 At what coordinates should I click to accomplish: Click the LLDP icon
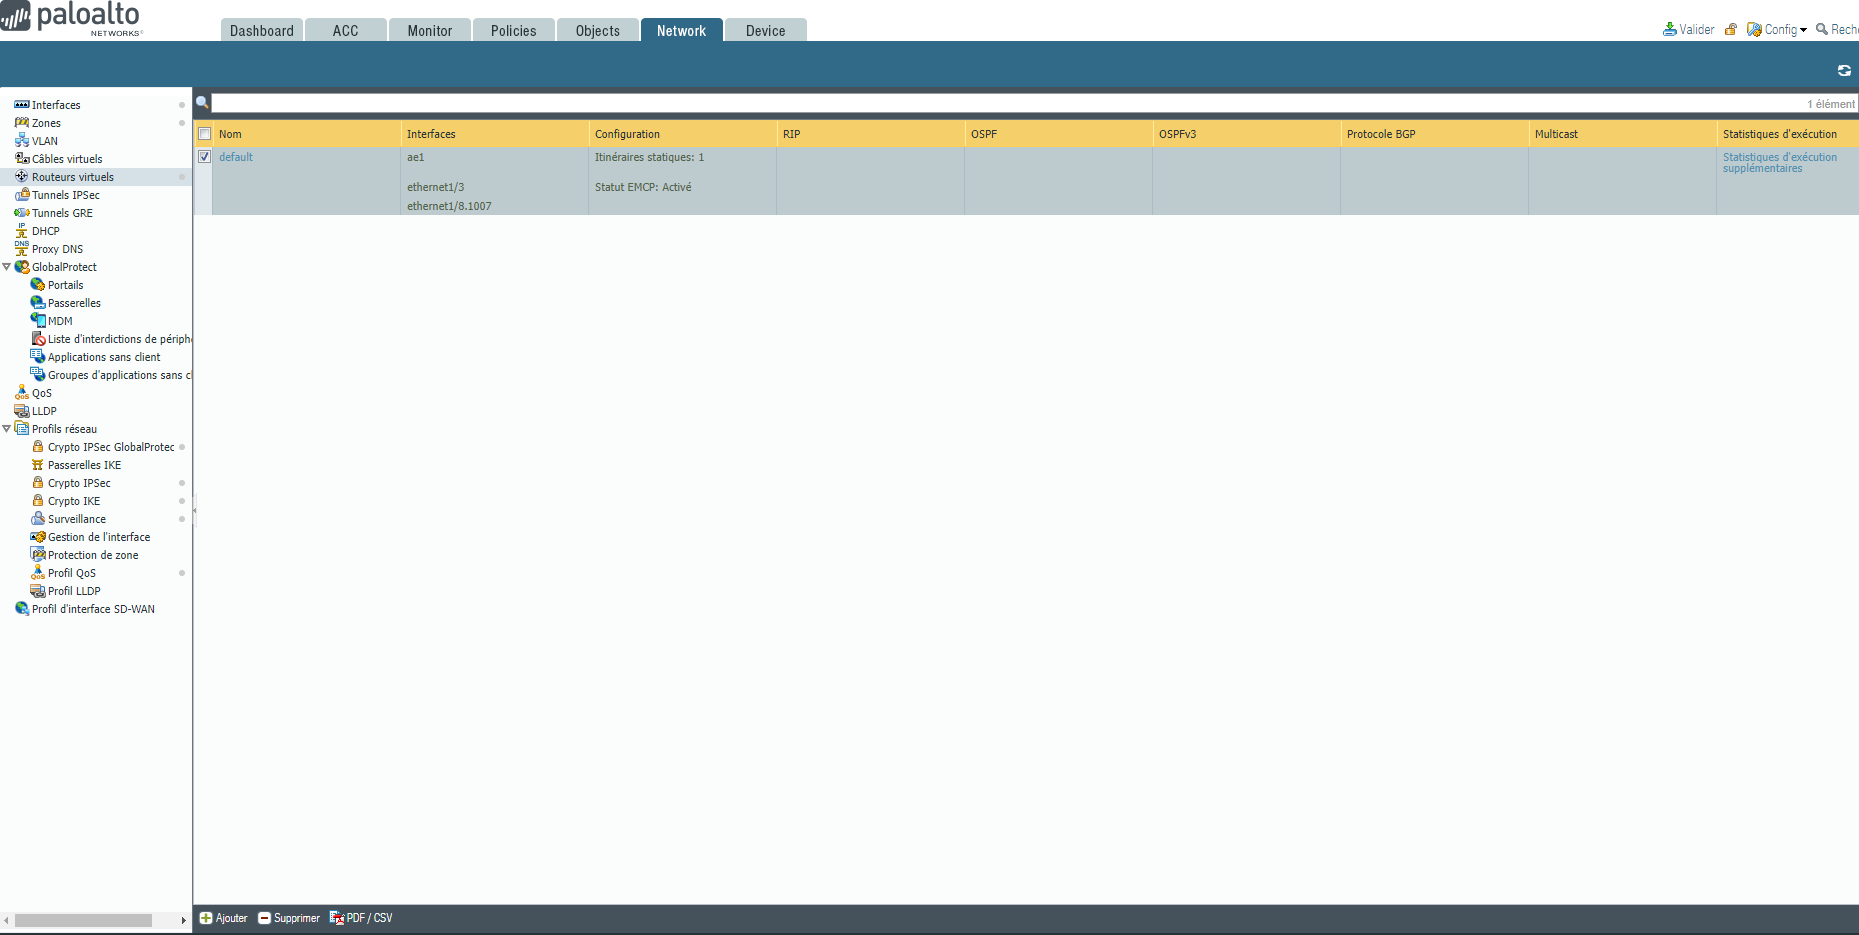(x=22, y=411)
